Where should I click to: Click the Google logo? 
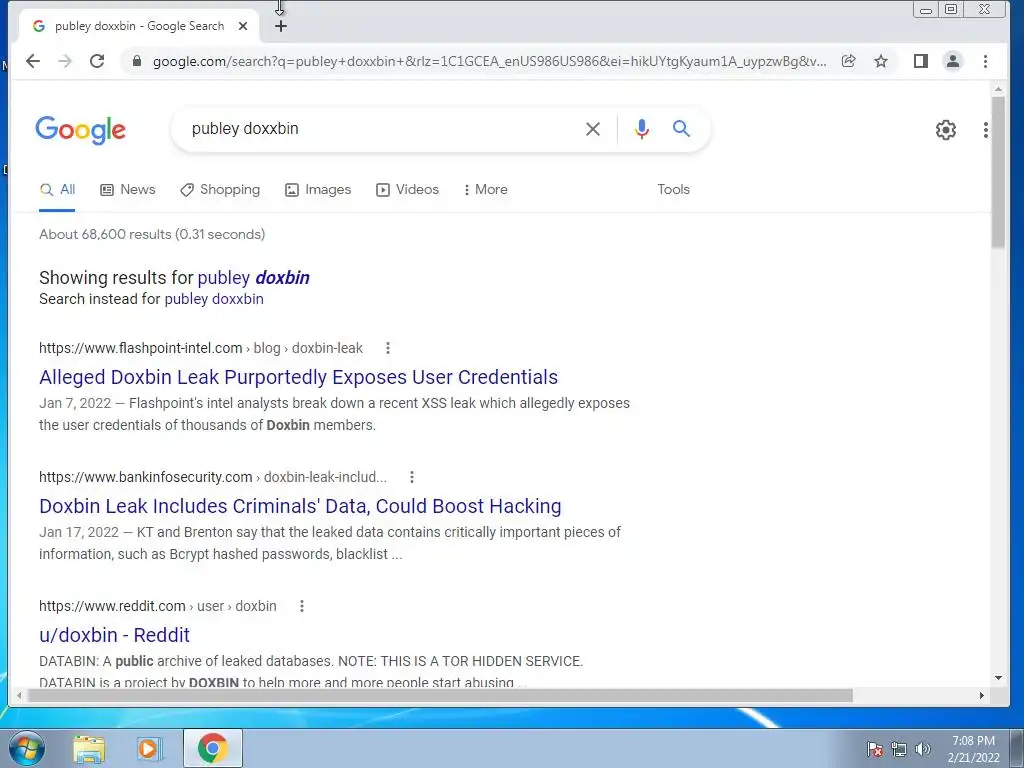click(x=80, y=130)
